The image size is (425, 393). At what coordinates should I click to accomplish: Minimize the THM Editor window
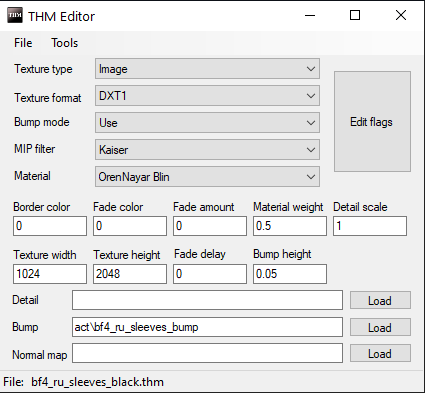310,15
